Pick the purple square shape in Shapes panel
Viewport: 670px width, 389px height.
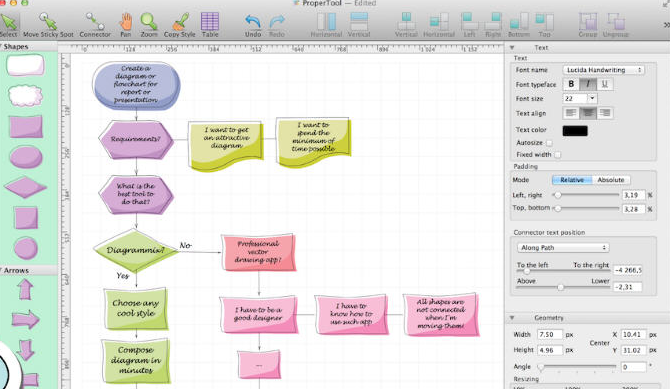26,218
